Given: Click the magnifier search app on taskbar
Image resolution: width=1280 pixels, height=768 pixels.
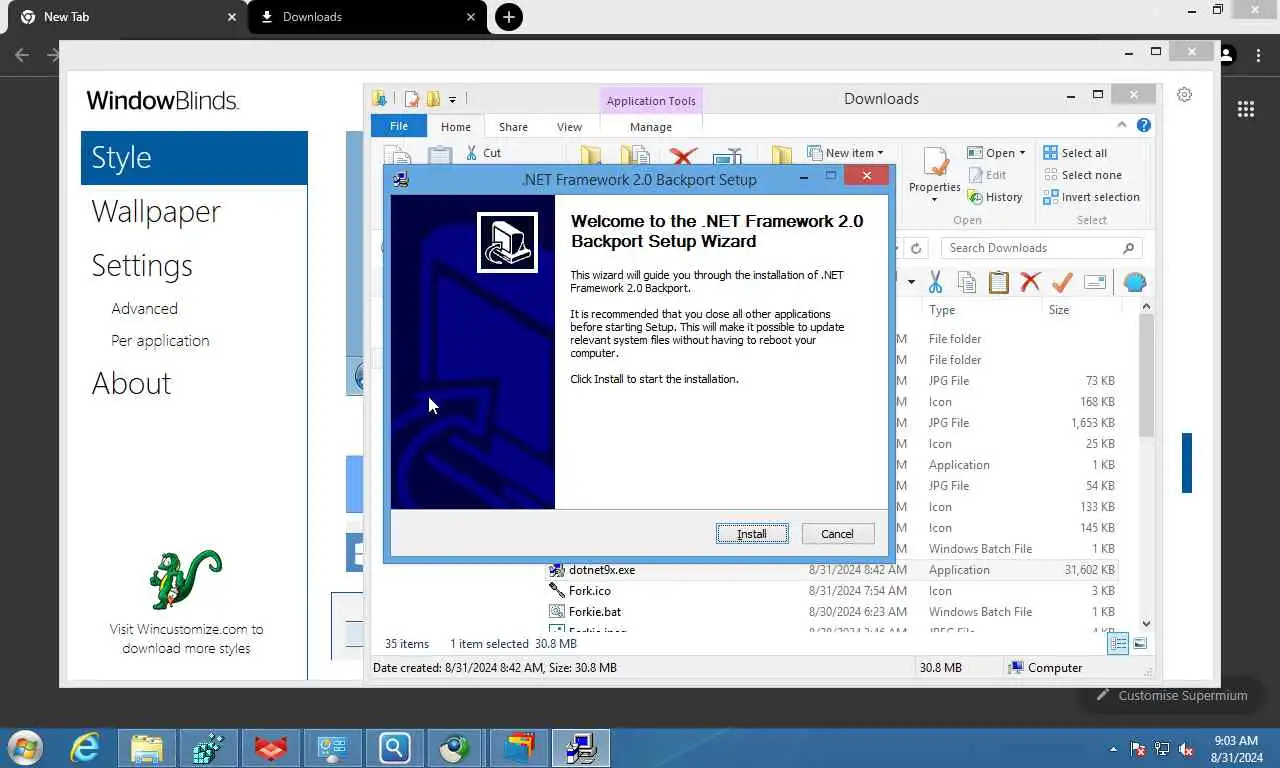Looking at the screenshot, I should (x=394, y=748).
